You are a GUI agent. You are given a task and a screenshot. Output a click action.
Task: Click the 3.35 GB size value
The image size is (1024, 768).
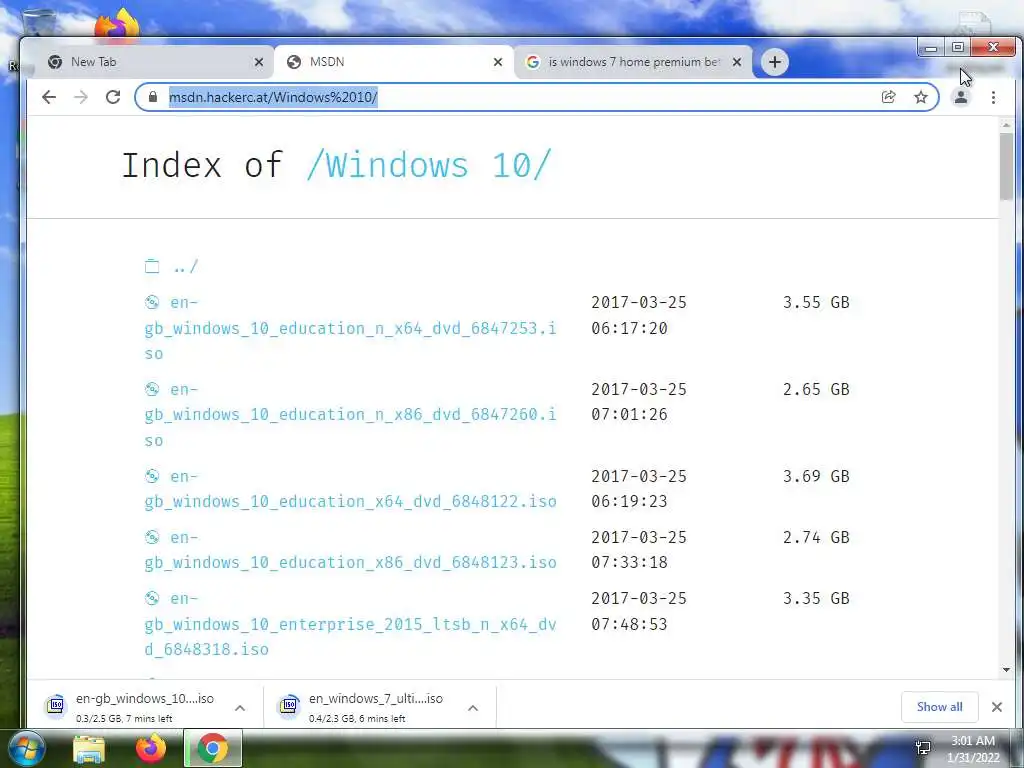(816, 598)
